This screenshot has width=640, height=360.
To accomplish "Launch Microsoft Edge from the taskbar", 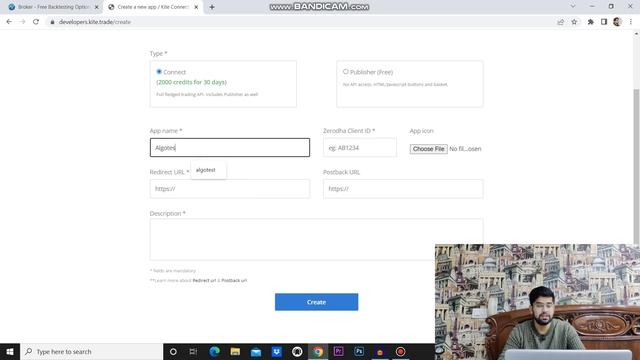I will click(x=214, y=351).
